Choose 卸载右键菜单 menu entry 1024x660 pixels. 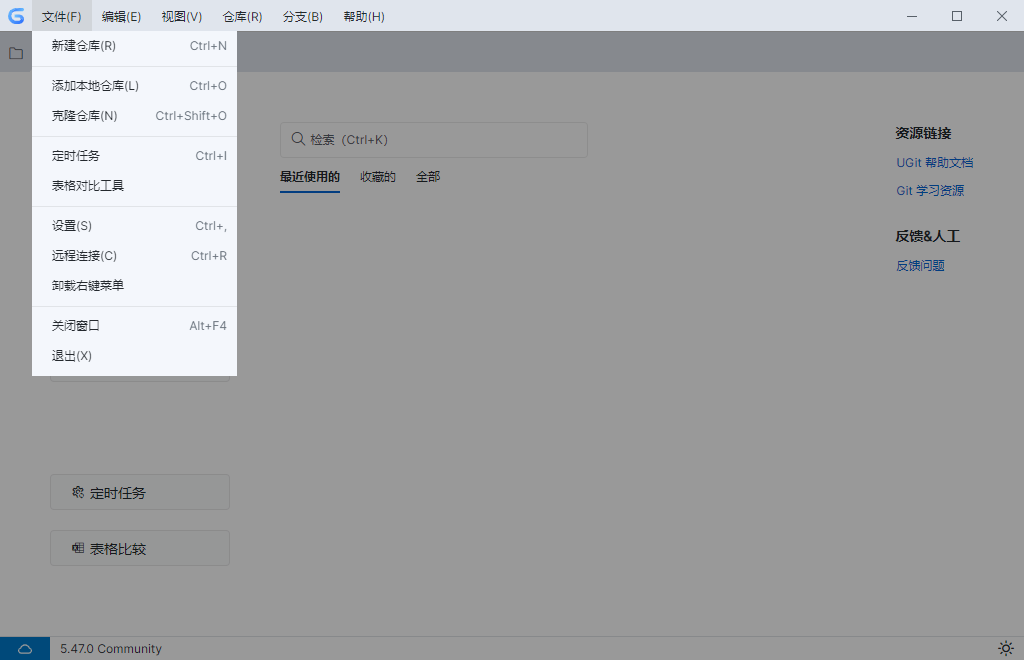coord(135,285)
